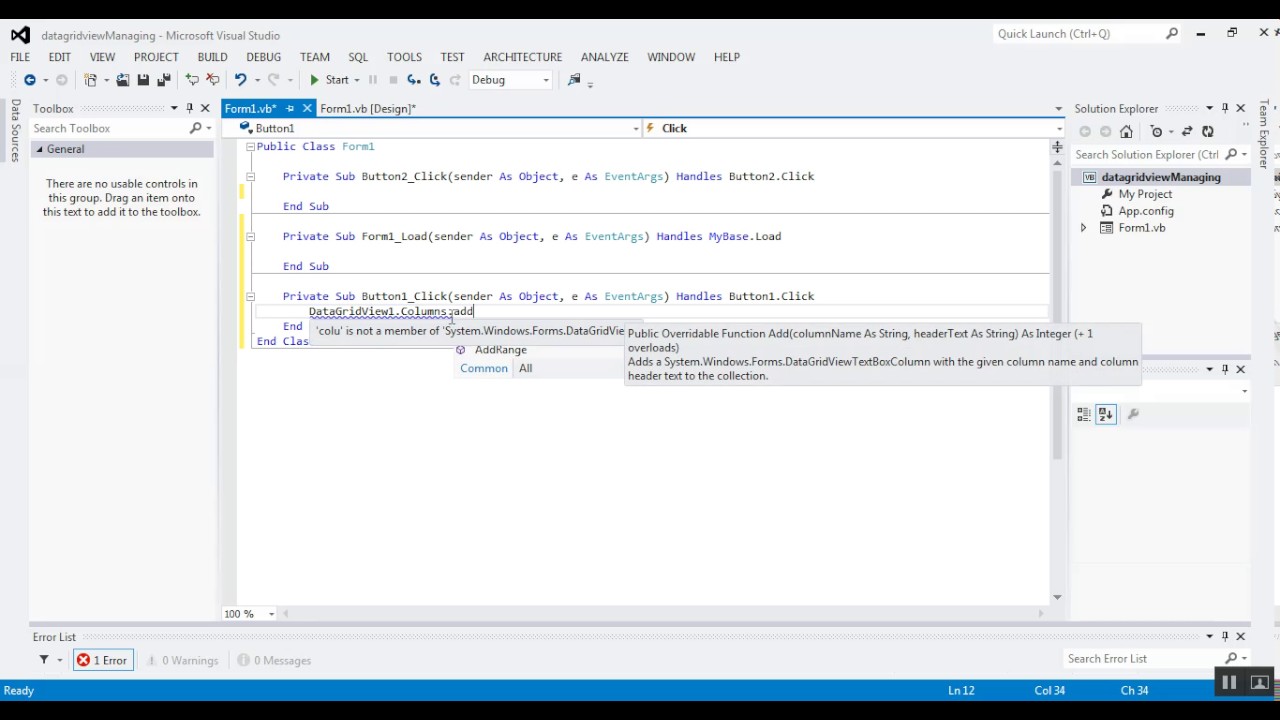Collapse the Public Class Form1 region
This screenshot has width=1280, height=720.
point(250,146)
